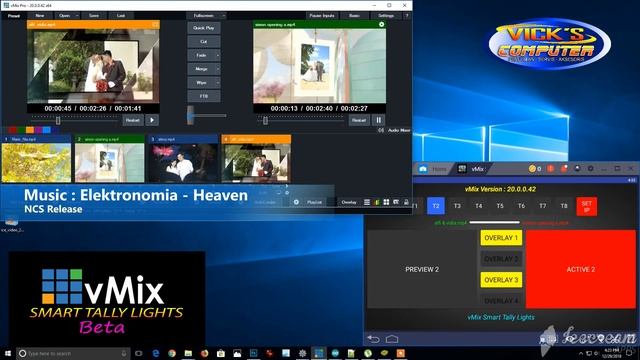Play the preview video in vMix

(x=152, y=120)
